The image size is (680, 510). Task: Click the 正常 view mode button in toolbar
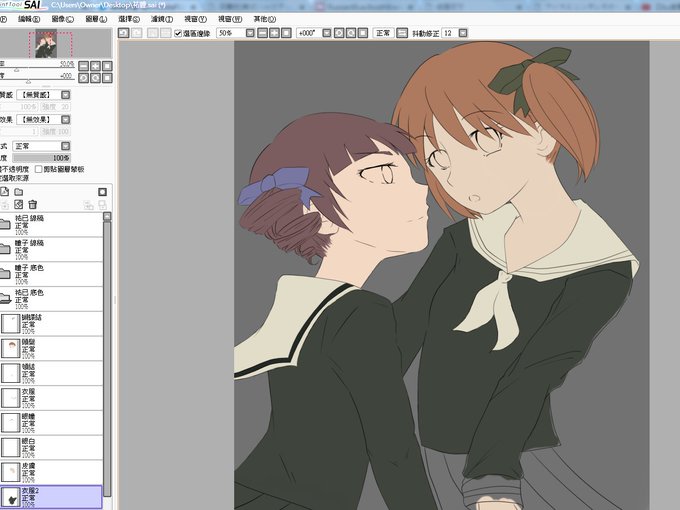[x=383, y=33]
